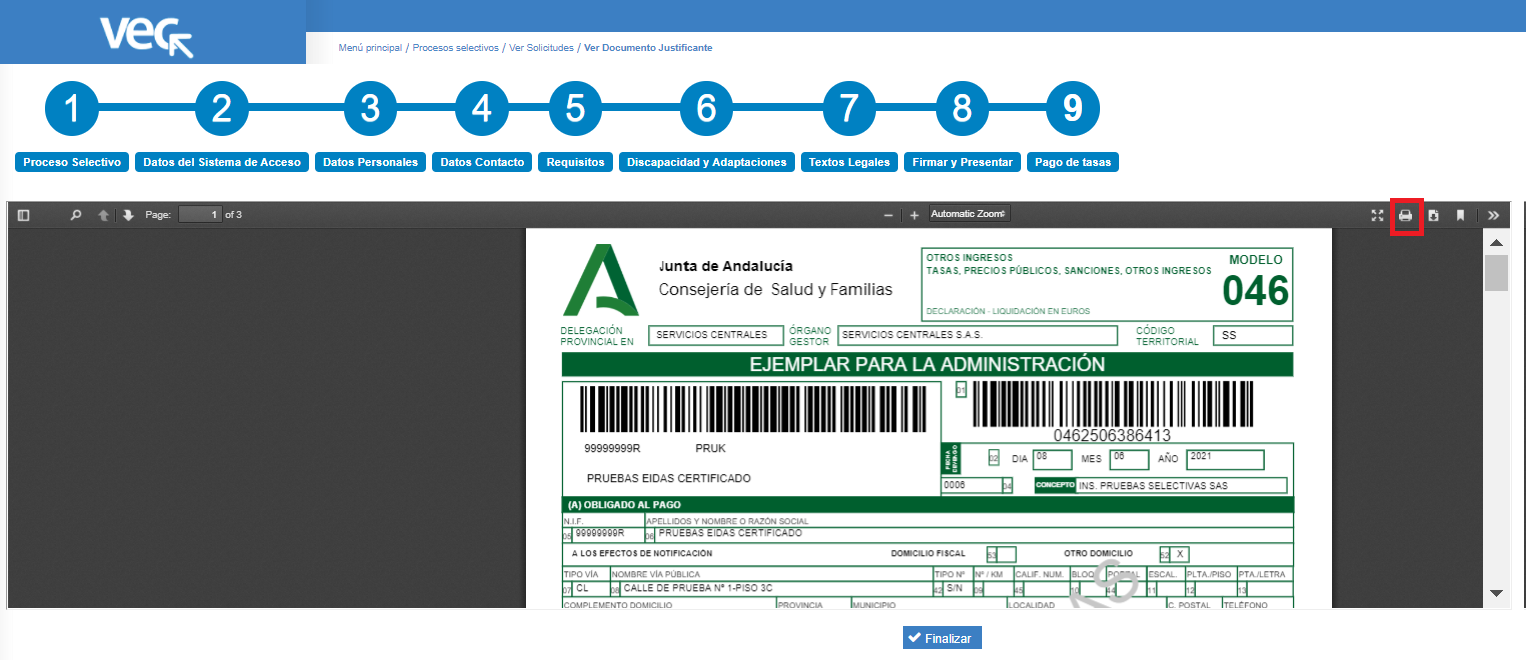Open the current view bookmark icon

click(1460, 215)
